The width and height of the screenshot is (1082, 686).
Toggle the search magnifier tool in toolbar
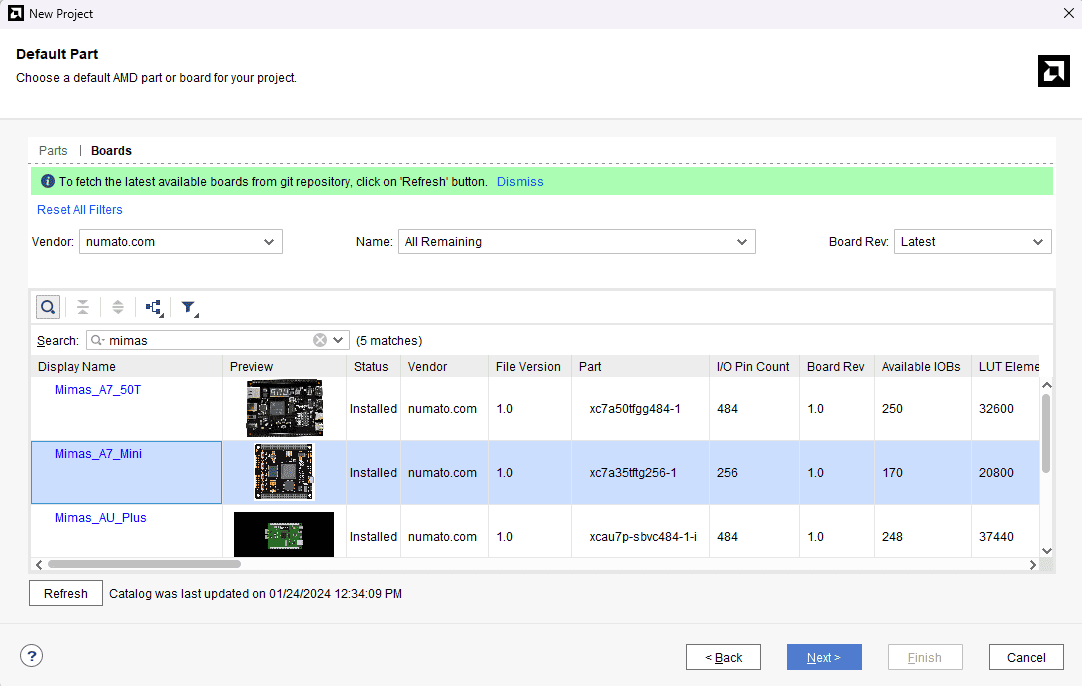pos(48,307)
